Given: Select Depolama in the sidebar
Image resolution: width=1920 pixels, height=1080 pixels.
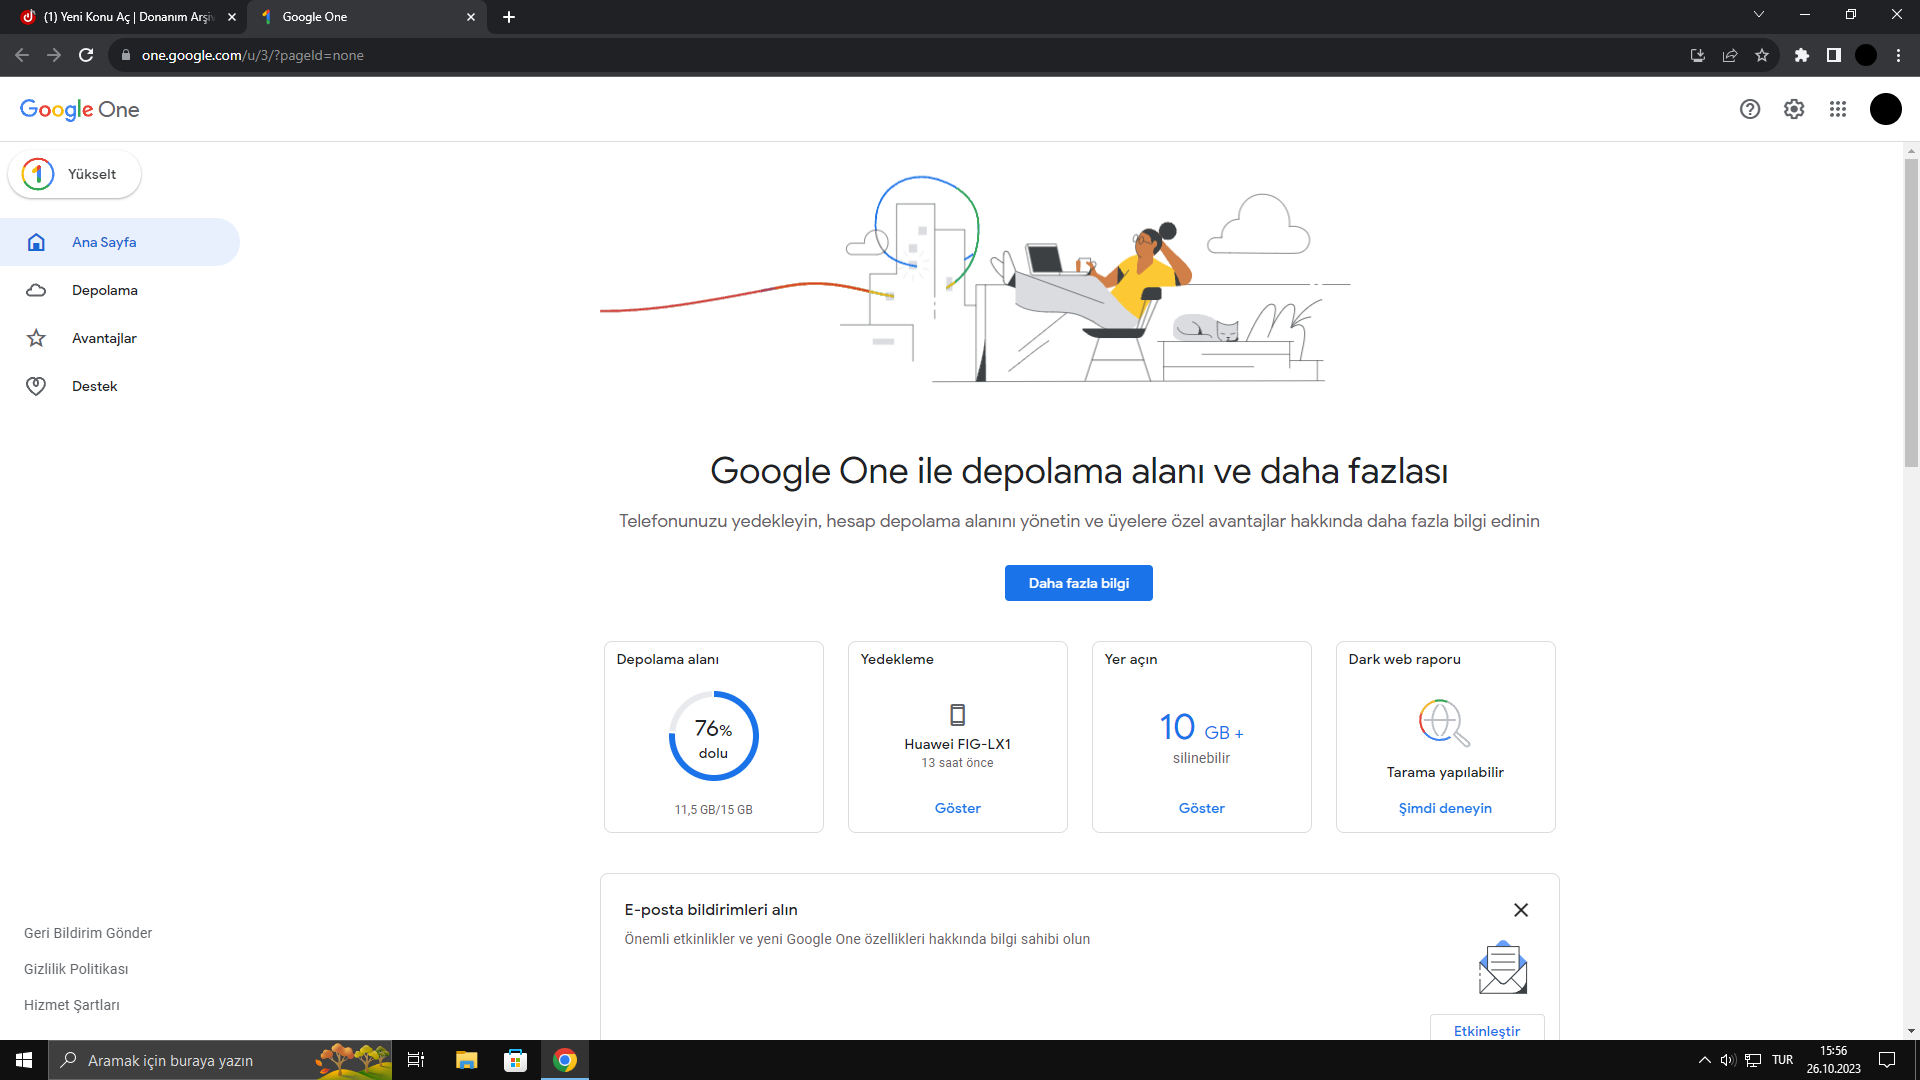Looking at the screenshot, I should (104, 290).
